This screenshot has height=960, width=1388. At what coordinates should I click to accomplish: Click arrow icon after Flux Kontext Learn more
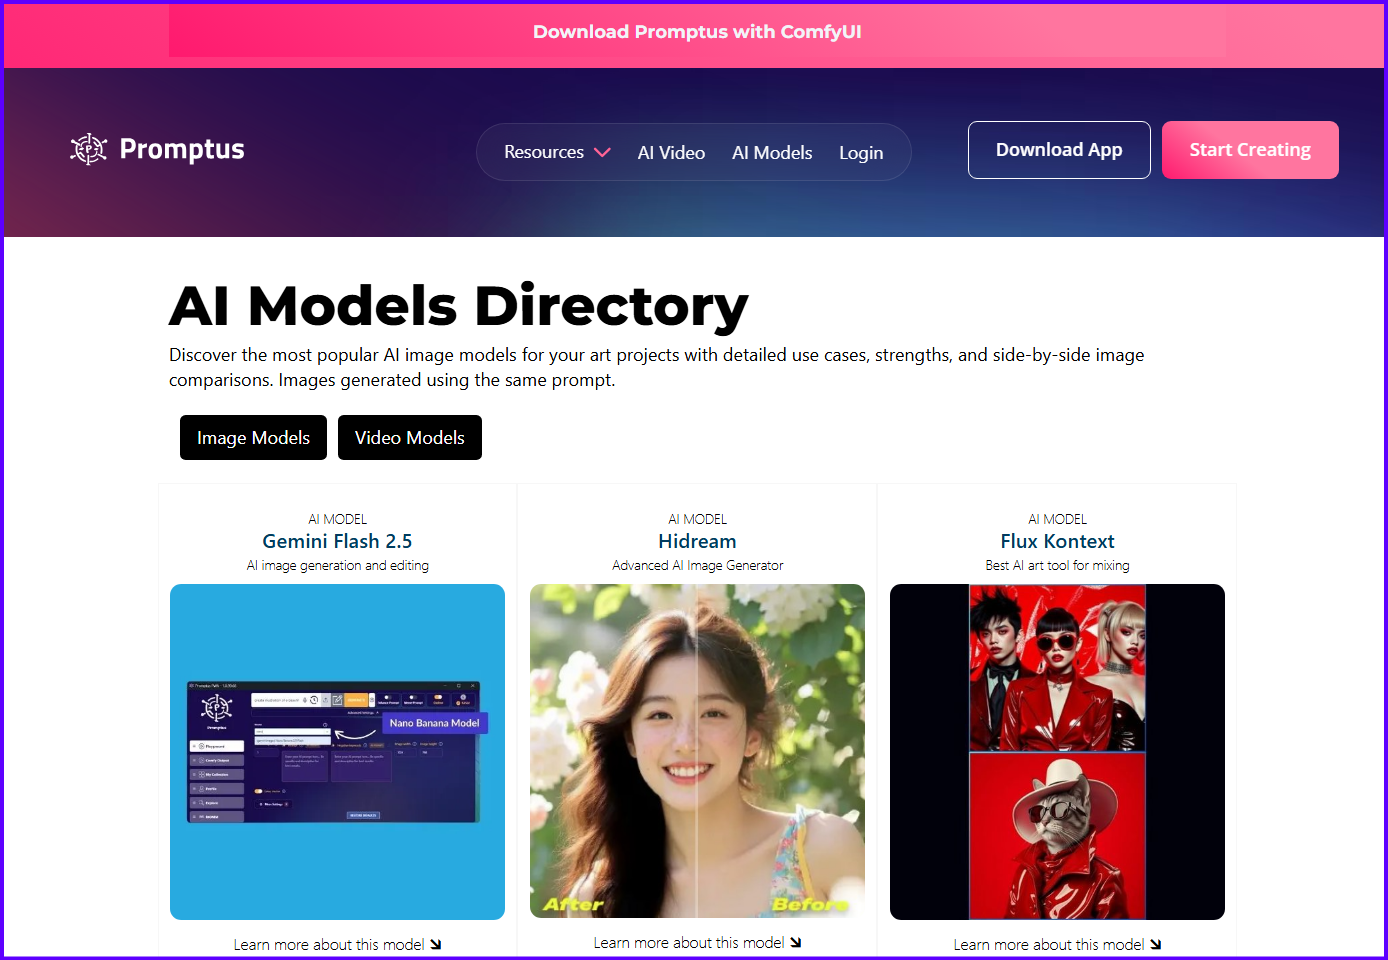(x=1155, y=945)
